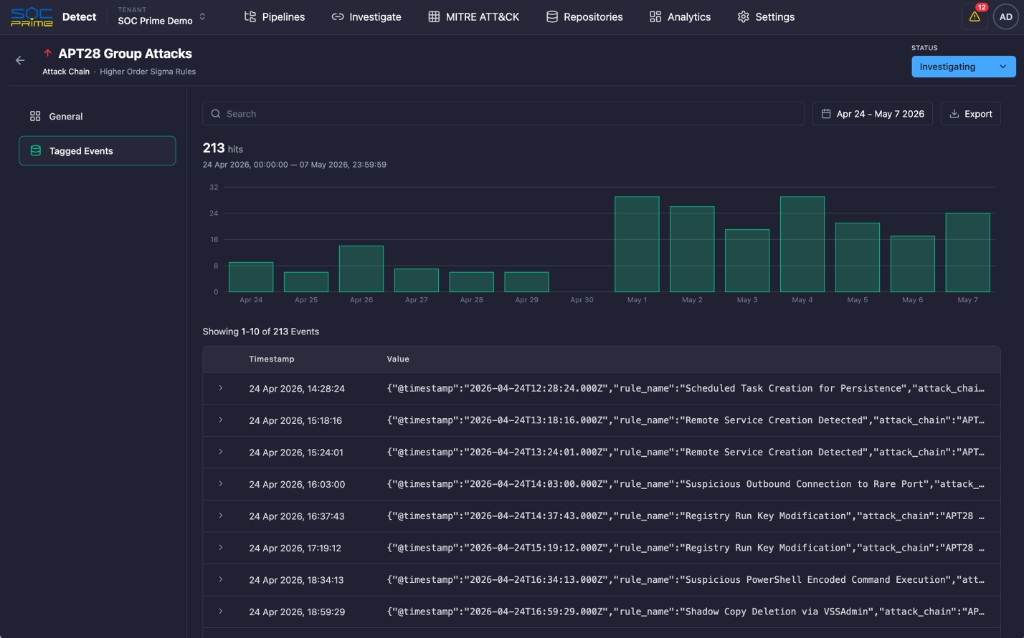This screenshot has height=638, width=1024.
Task: Expand the 18:34:13 PowerShell Encoded Command row
Action: (221, 579)
